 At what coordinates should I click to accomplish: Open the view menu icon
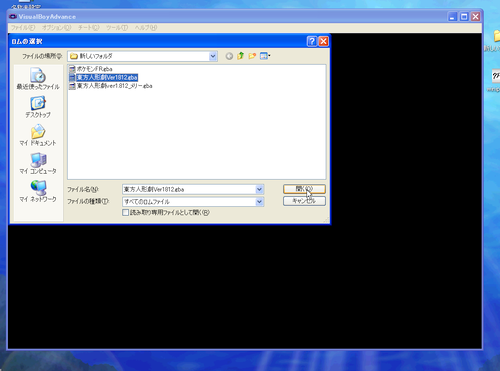point(265,56)
